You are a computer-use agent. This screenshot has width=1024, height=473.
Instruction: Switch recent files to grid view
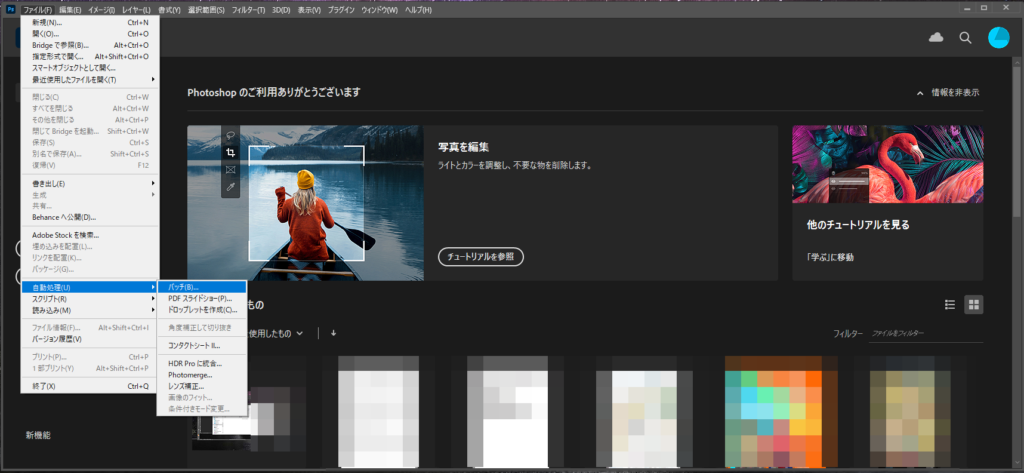click(x=974, y=304)
